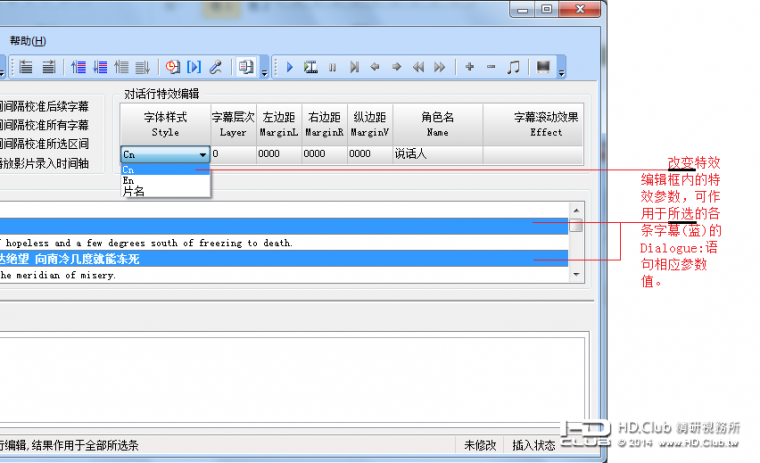
Task: Open the 帮助(H) menu
Action: click(28, 41)
